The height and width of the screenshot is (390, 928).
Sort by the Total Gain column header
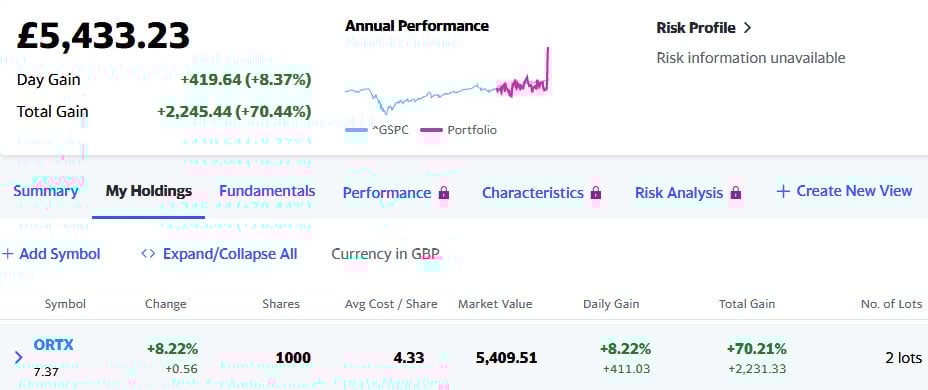click(747, 304)
